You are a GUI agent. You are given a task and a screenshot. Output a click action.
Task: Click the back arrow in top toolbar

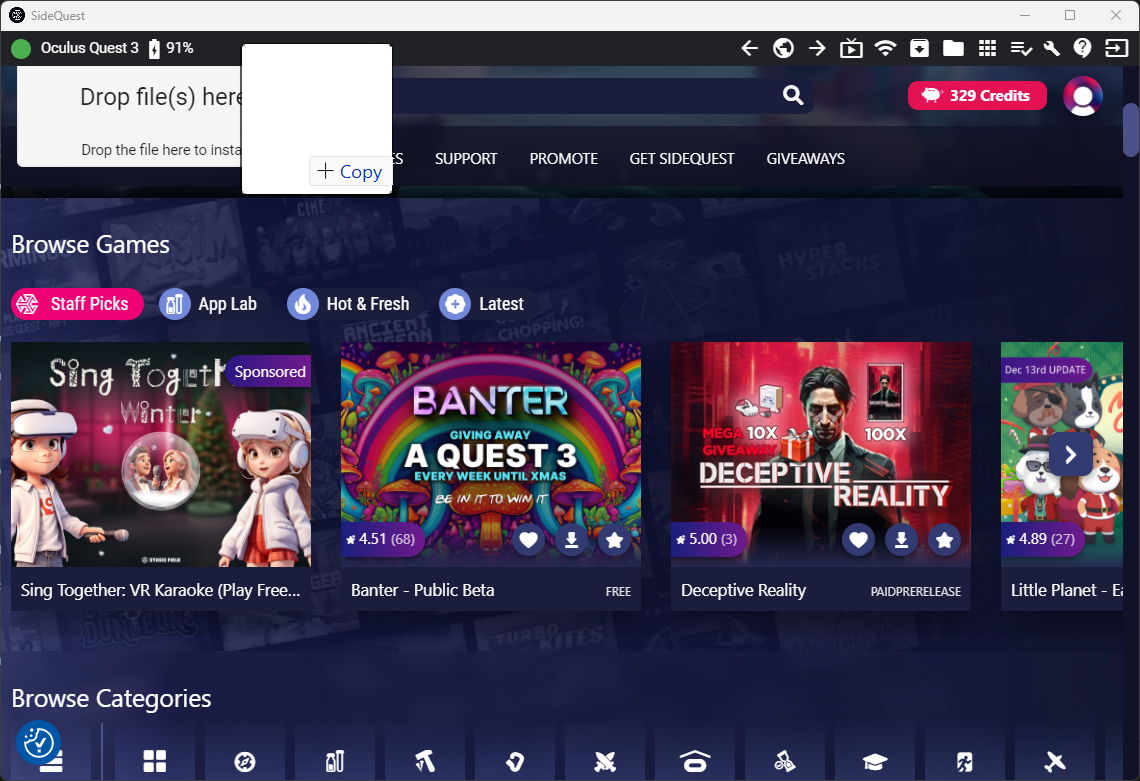(749, 48)
